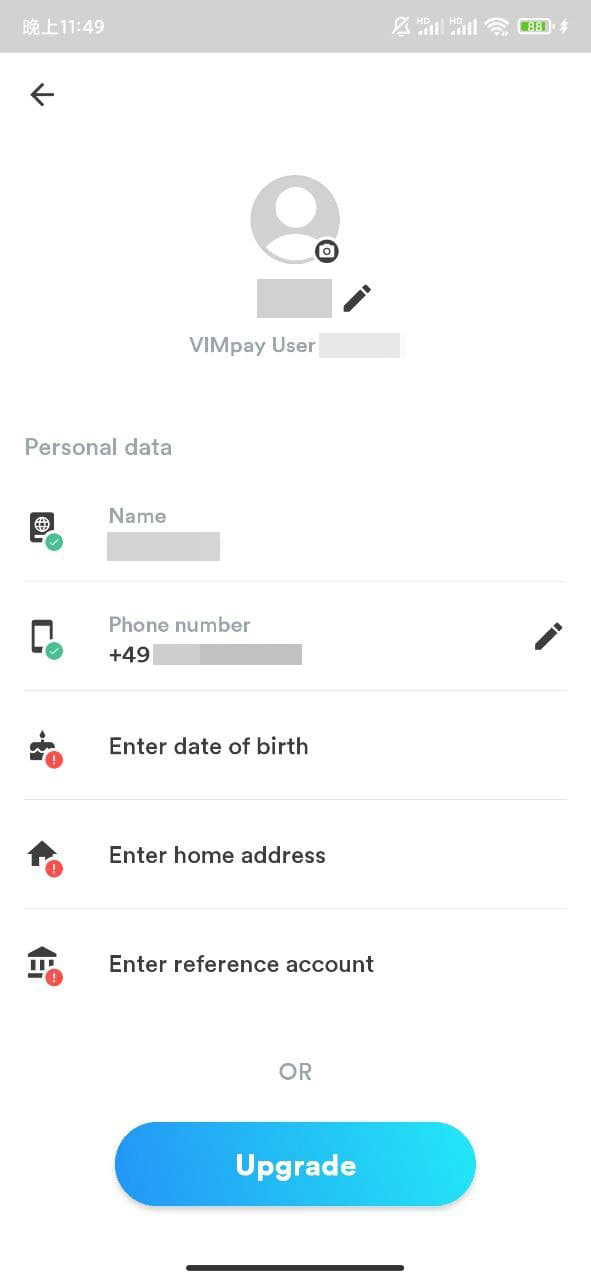Open Enter reference account entry
The height and width of the screenshot is (1280, 591).
[x=295, y=964]
